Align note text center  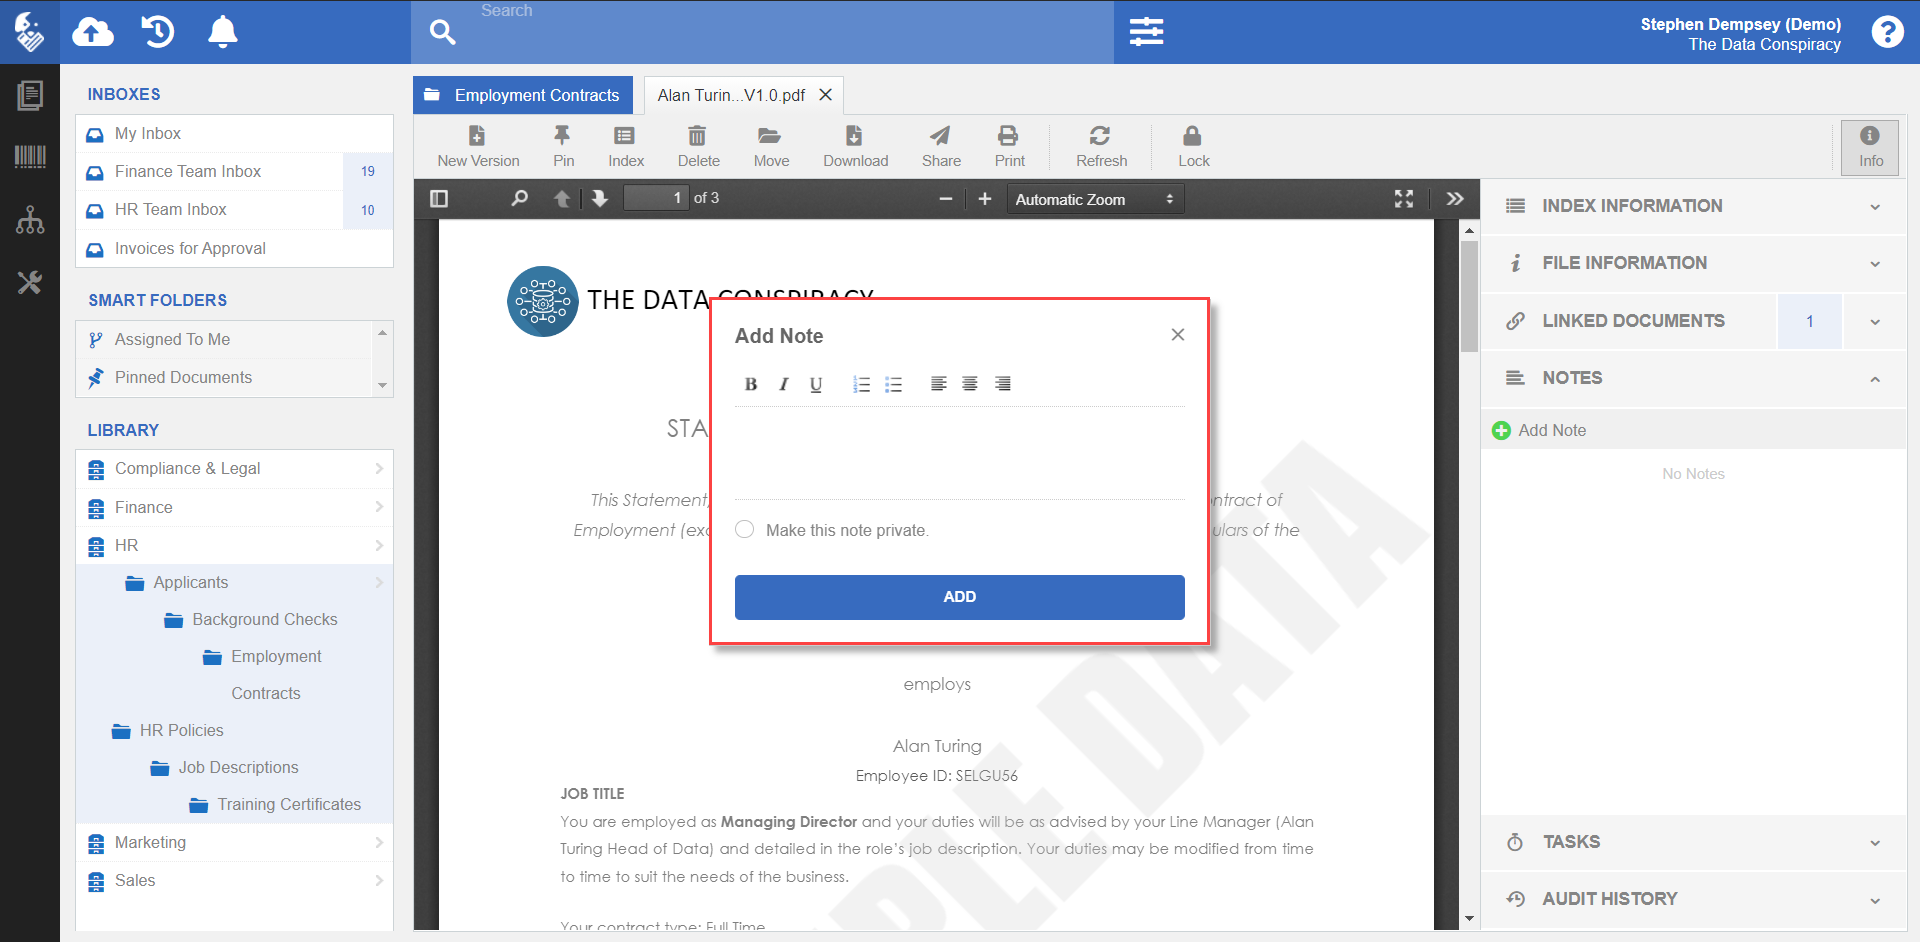970,384
